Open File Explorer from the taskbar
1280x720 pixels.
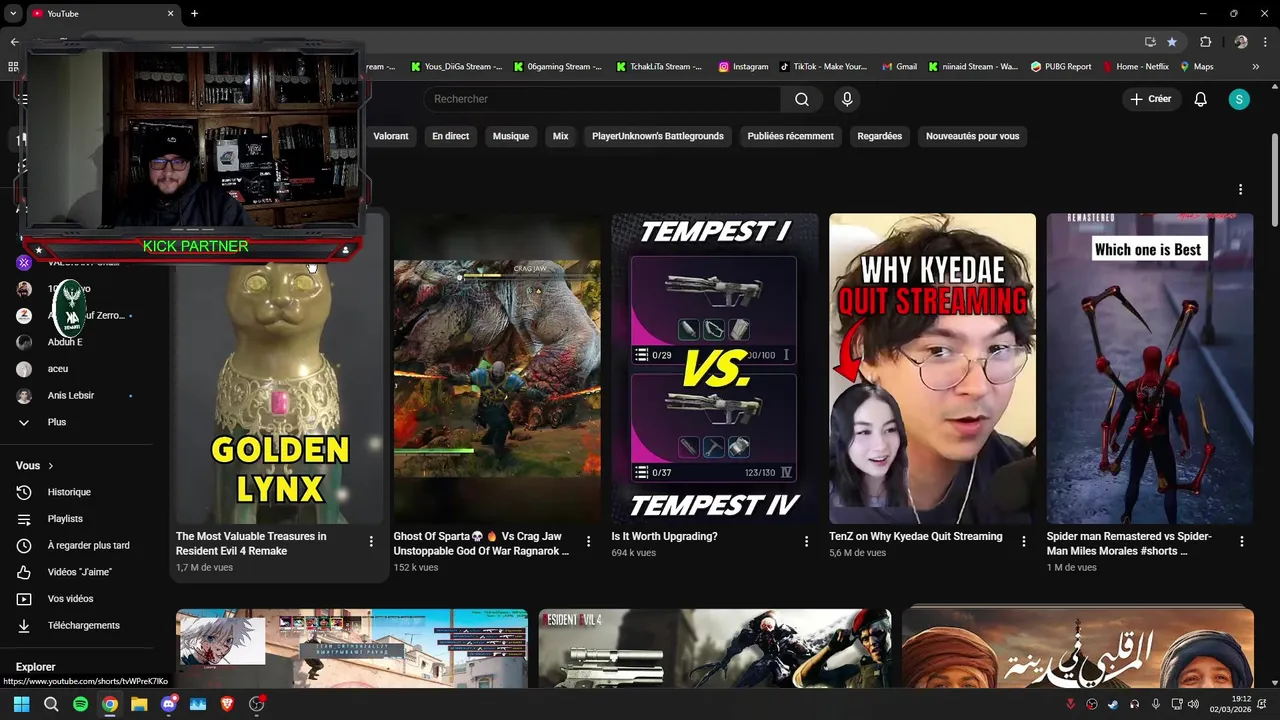[139, 704]
